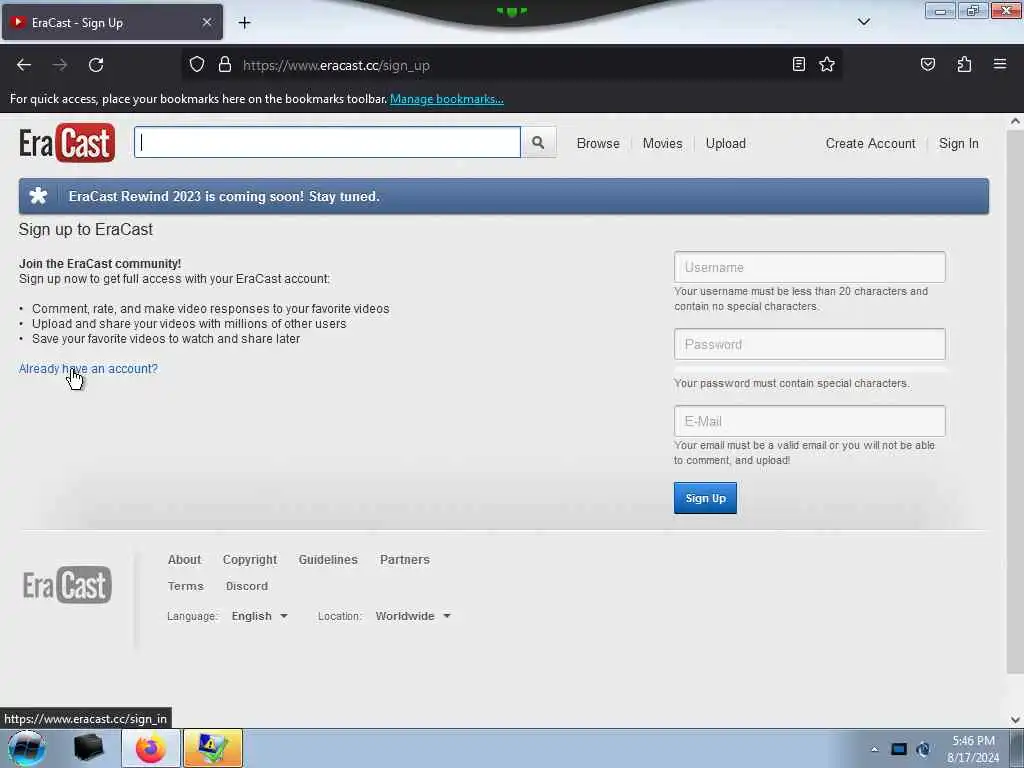Click the network tray icon
This screenshot has height=768, width=1024.
923,749
